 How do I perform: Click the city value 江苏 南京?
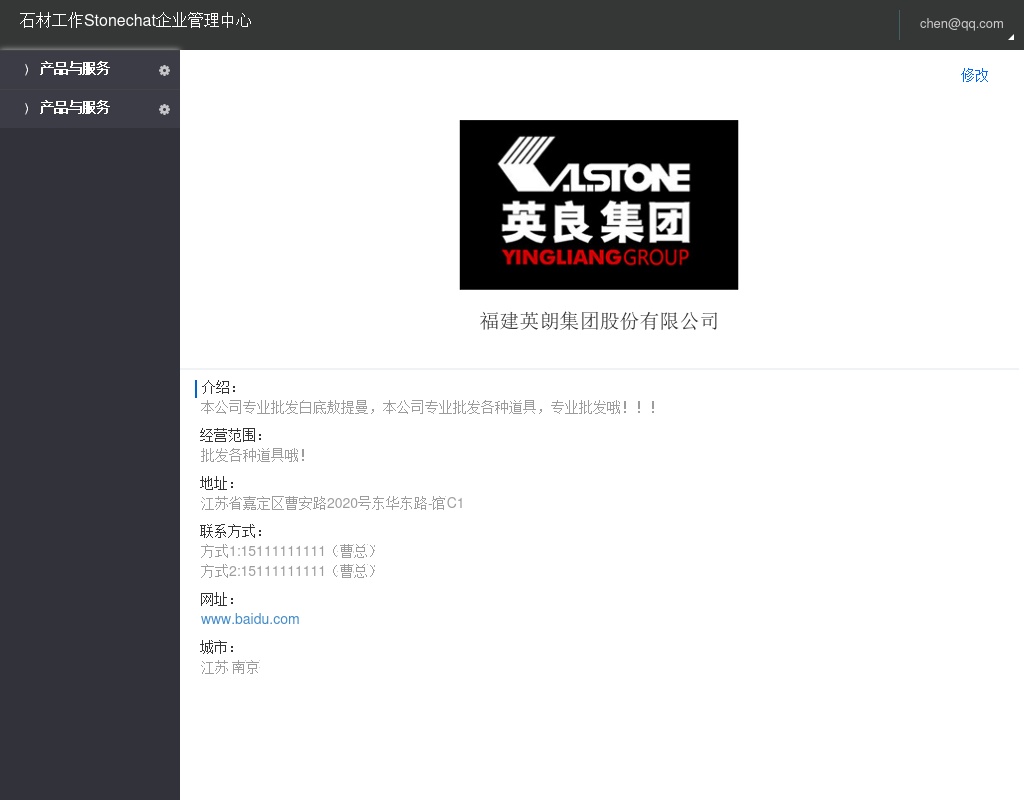pos(230,667)
